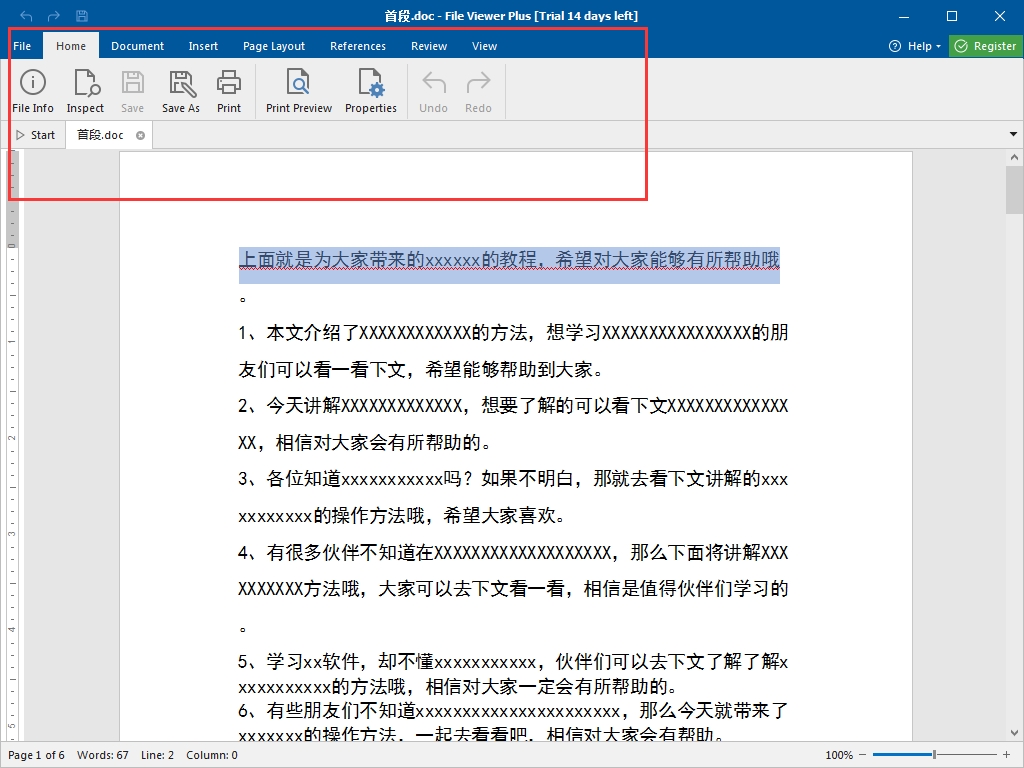Go to the Start tab
This screenshot has width=1024, height=768.
pos(36,135)
